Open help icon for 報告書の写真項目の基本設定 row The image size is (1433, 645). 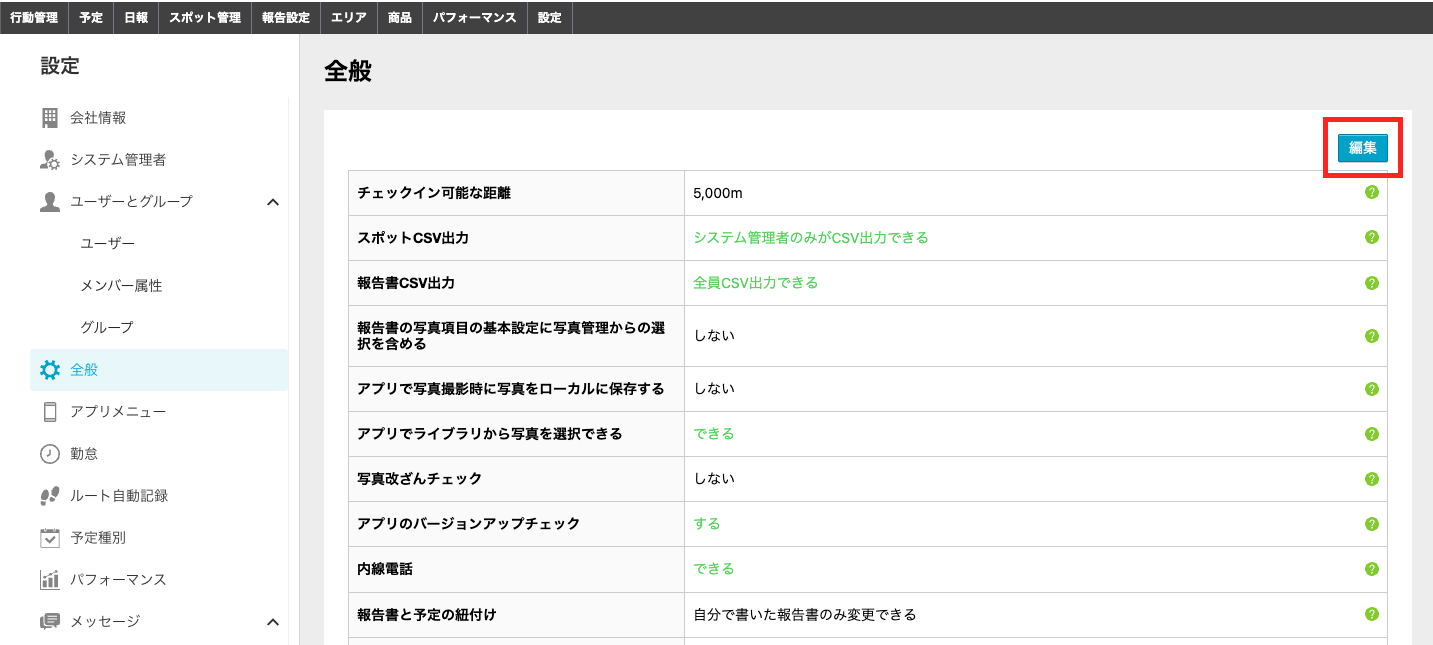coord(1372,336)
